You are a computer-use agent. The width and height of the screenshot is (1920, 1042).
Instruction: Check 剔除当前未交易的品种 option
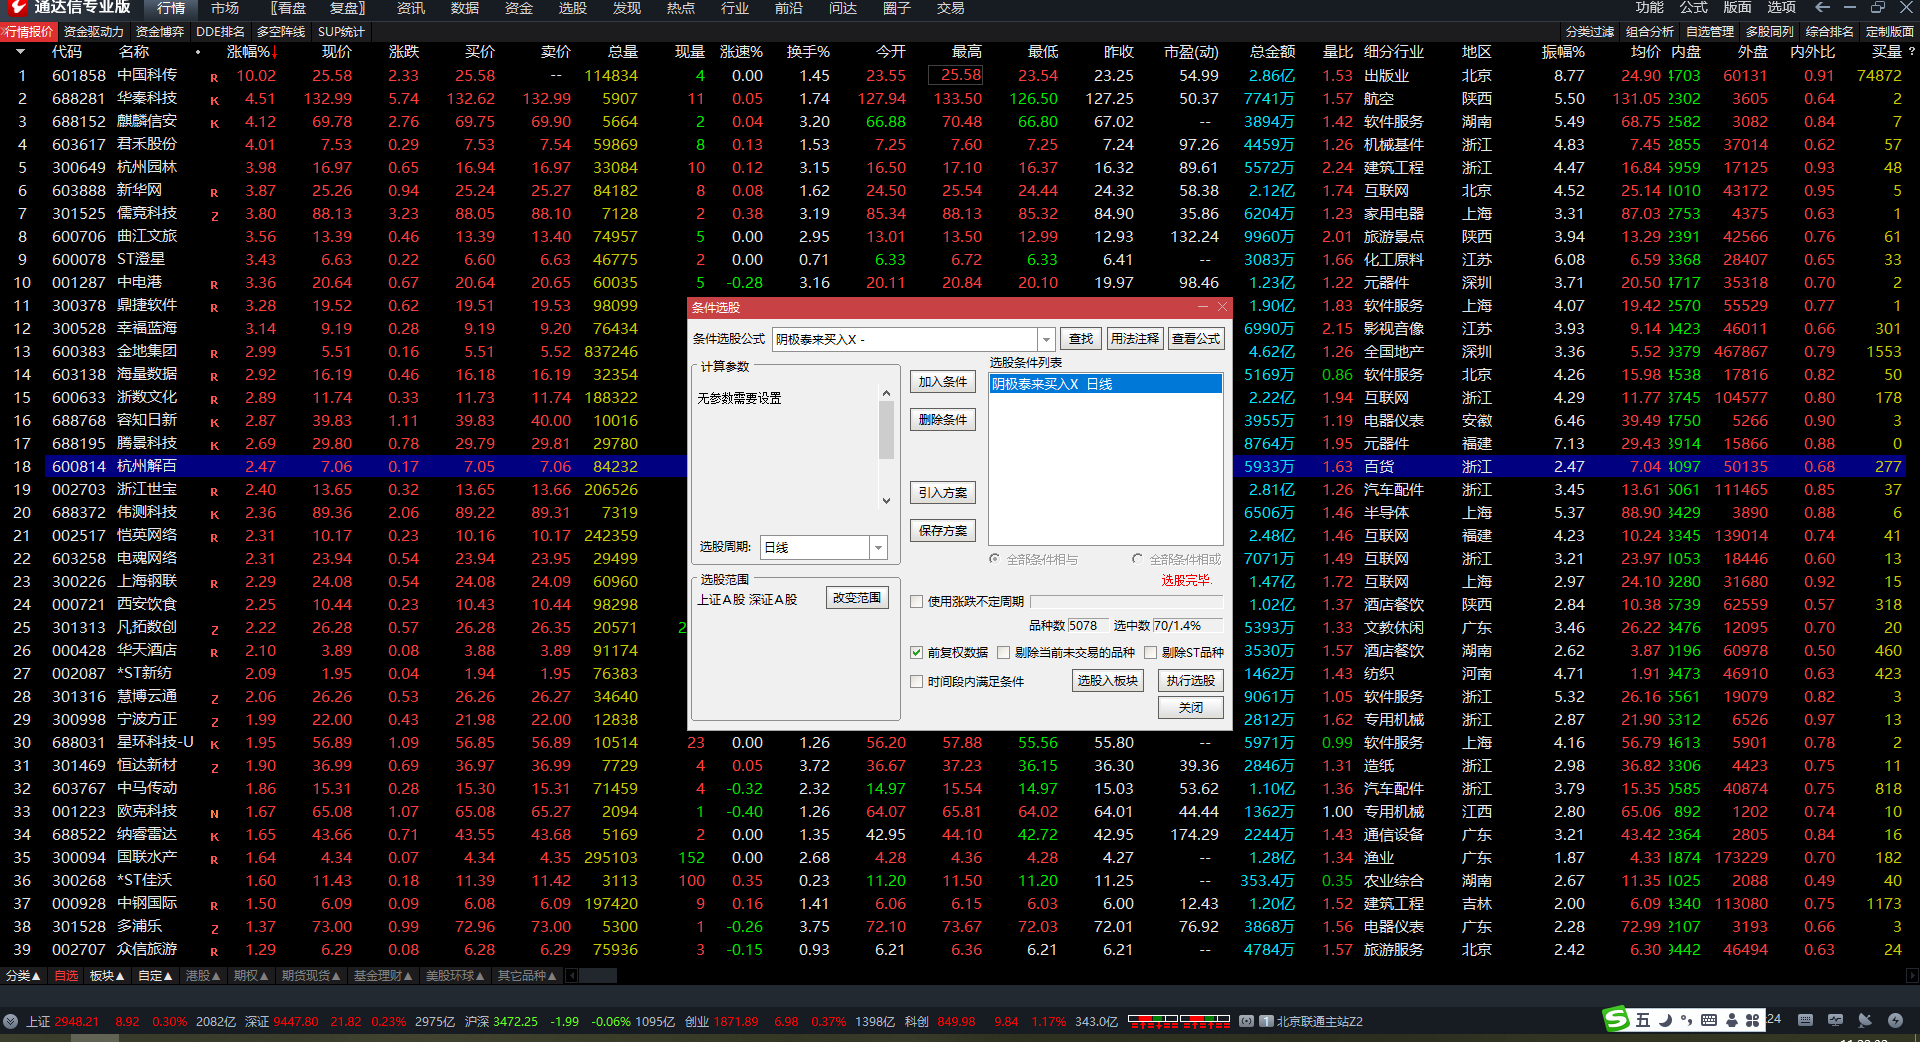[1003, 652]
